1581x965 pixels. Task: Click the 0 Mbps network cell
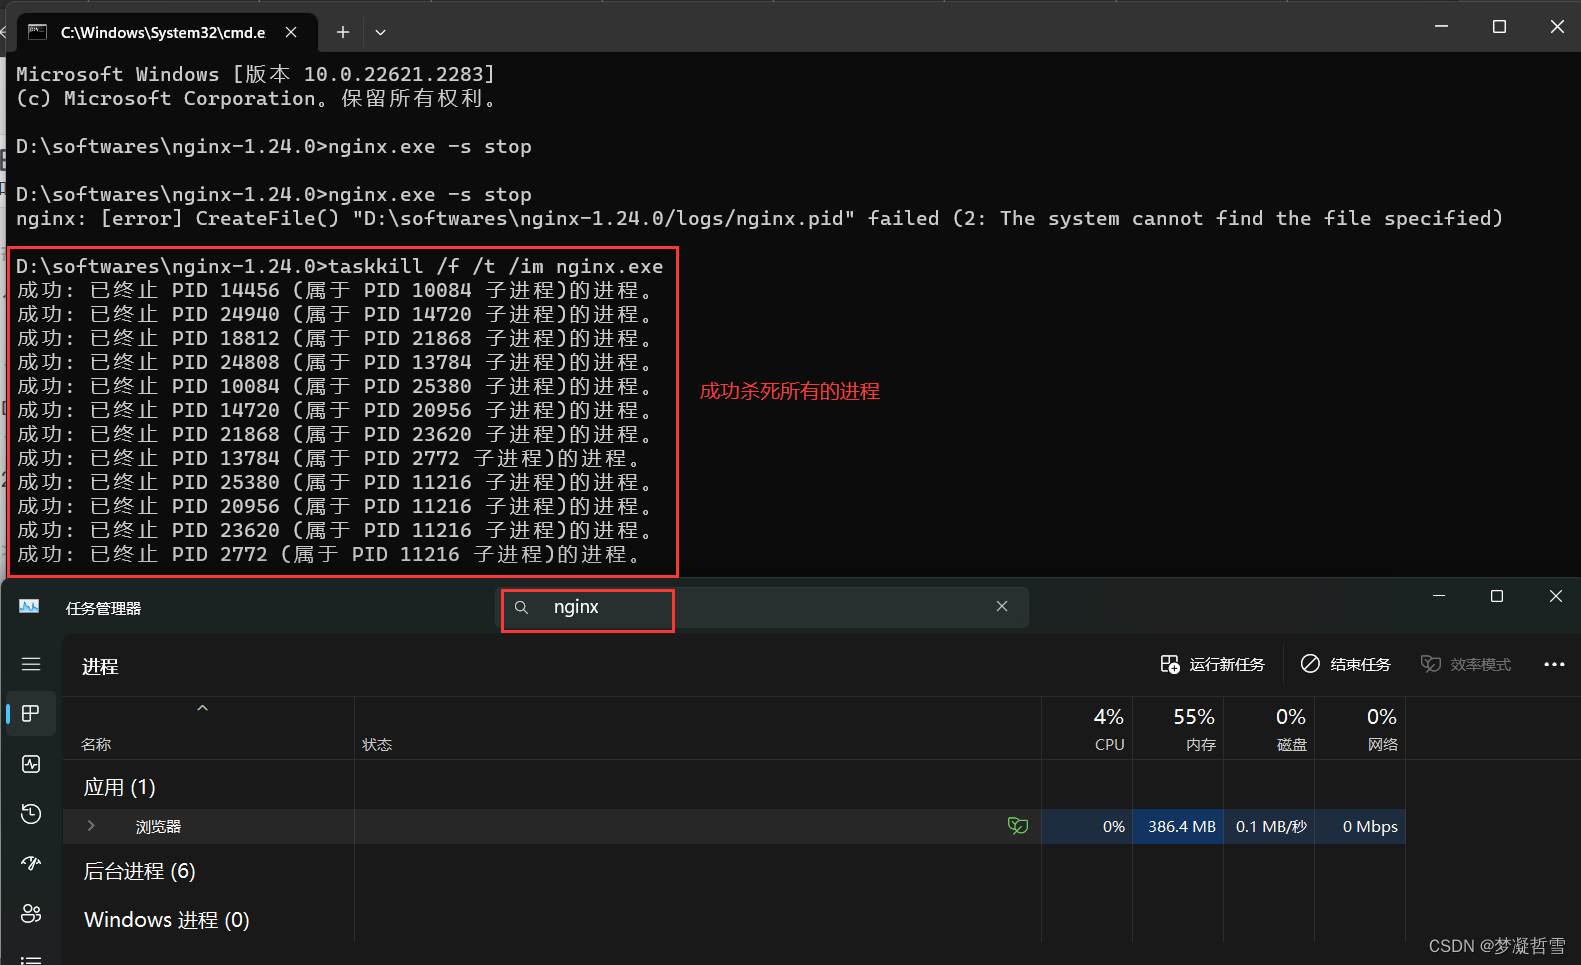[1360, 826]
